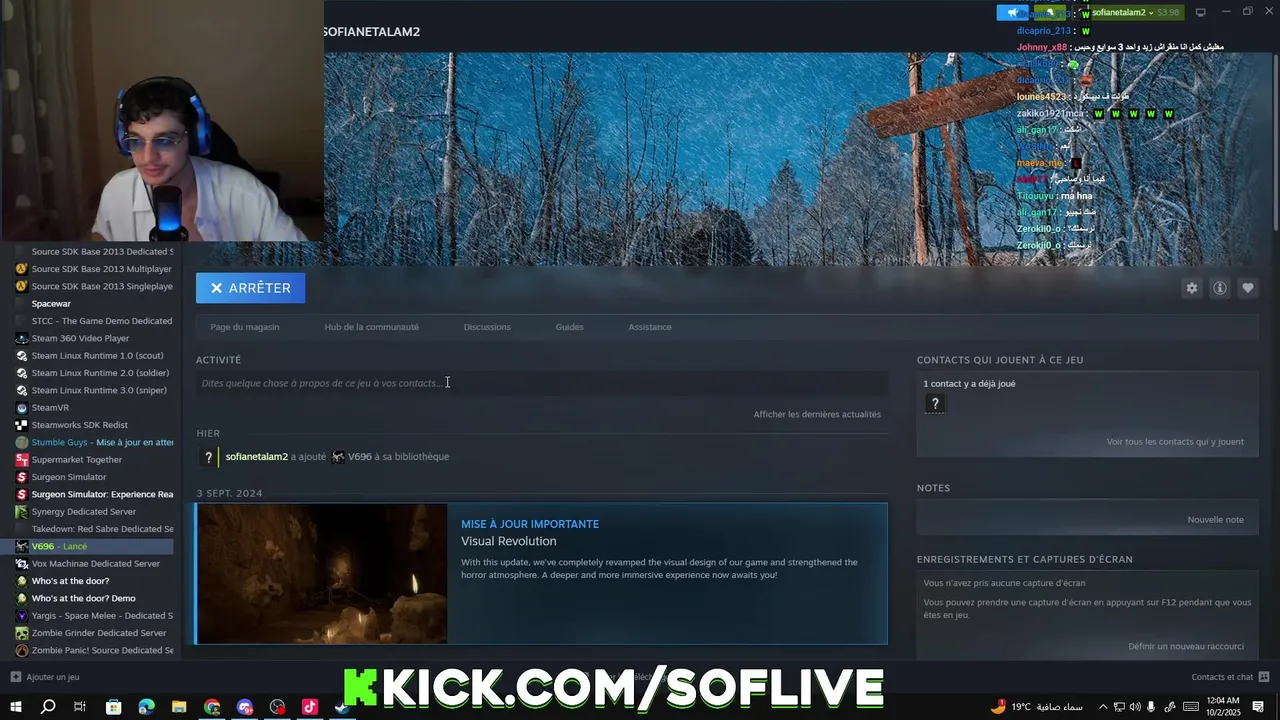Screen dimensions: 1280x720
Task: Select Zombie Grinder Dedicated Server entry
Action: click(x=98, y=633)
